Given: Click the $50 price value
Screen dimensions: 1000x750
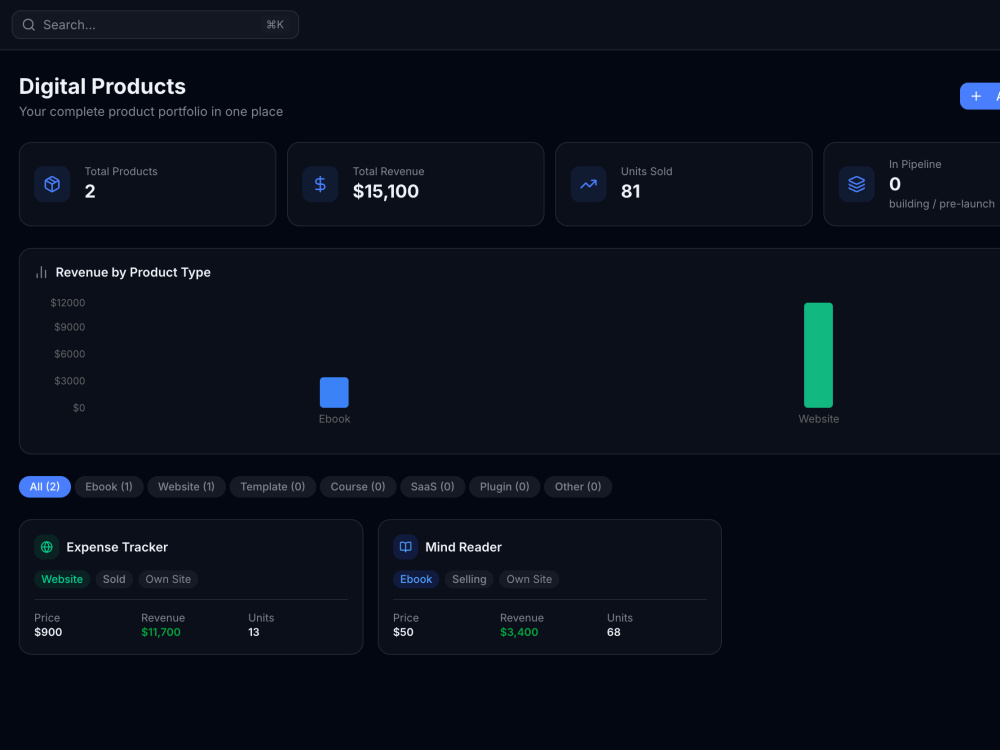Looking at the screenshot, I should point(403,632).
